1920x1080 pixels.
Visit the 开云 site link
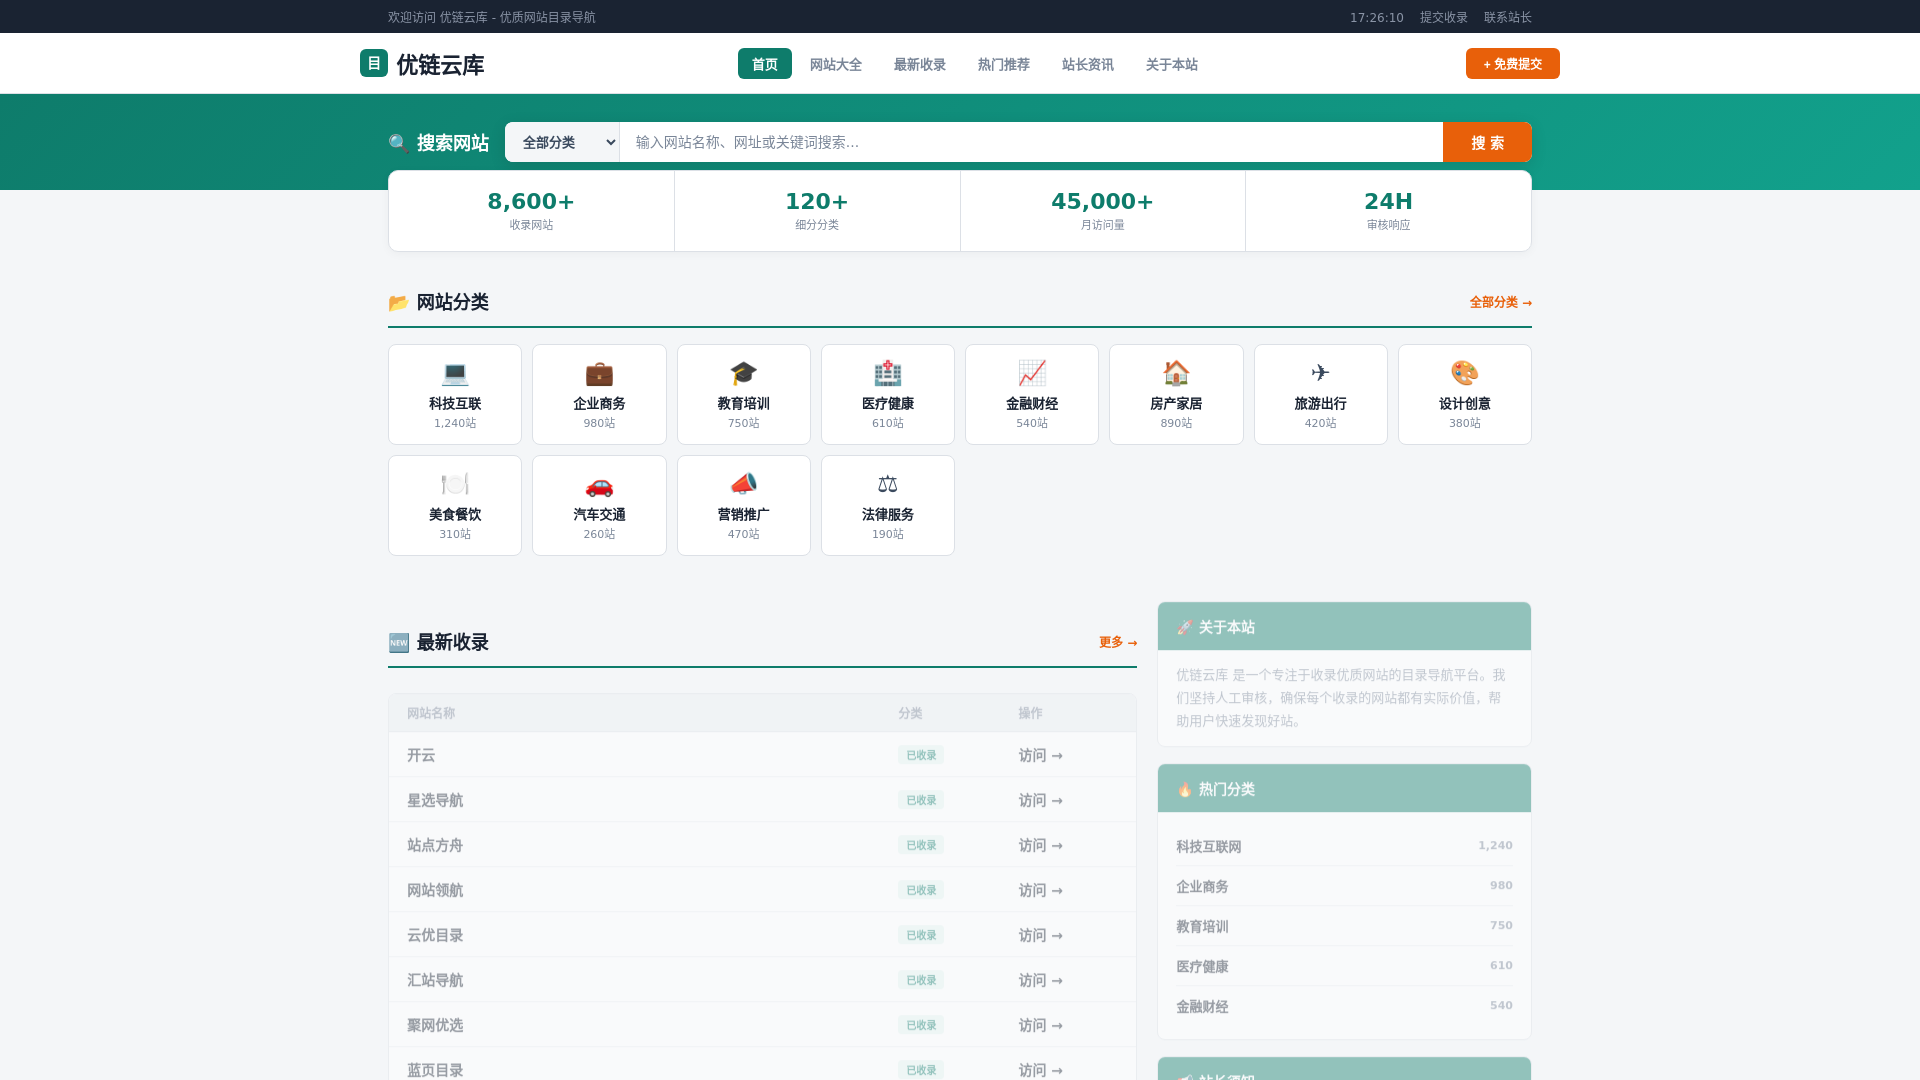[x=1040, y=755]
